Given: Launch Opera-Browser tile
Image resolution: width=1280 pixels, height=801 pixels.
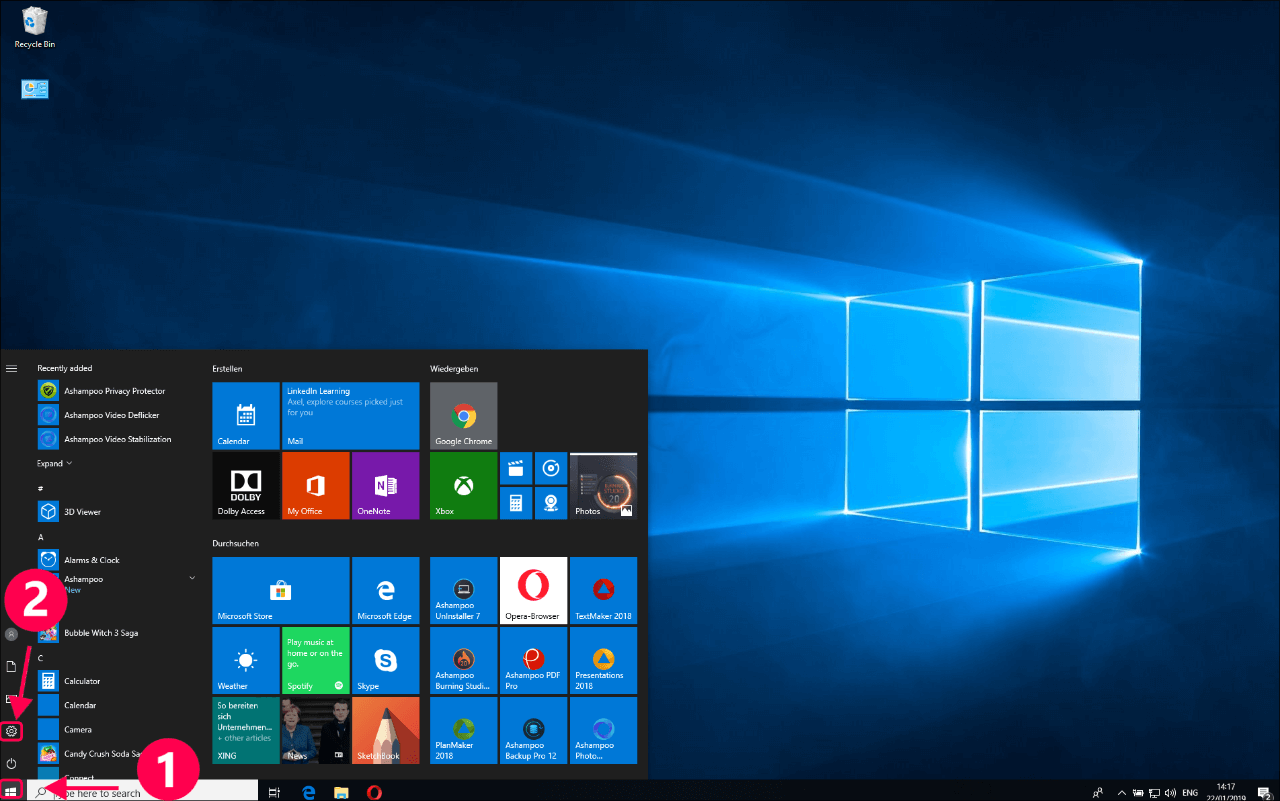Looking at the screenshot, I should (x=533, y=590).
